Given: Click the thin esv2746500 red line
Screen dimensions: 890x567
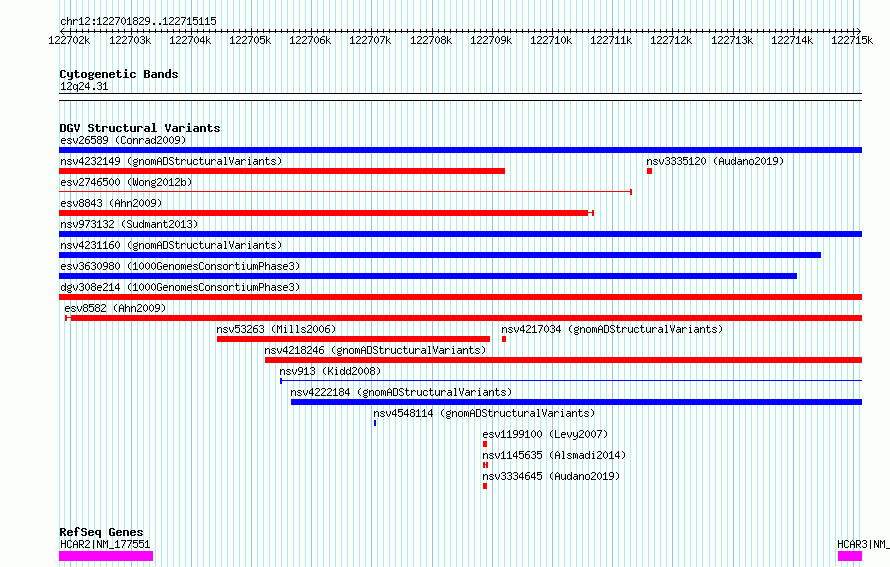Looking at the screenshot, I should click(346, 192).
